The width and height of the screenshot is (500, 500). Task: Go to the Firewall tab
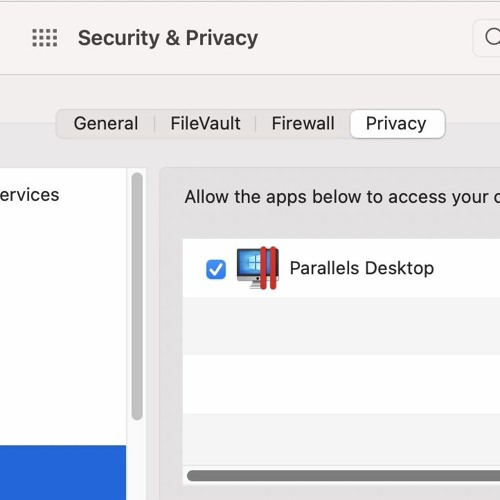(x=303, y=123)
